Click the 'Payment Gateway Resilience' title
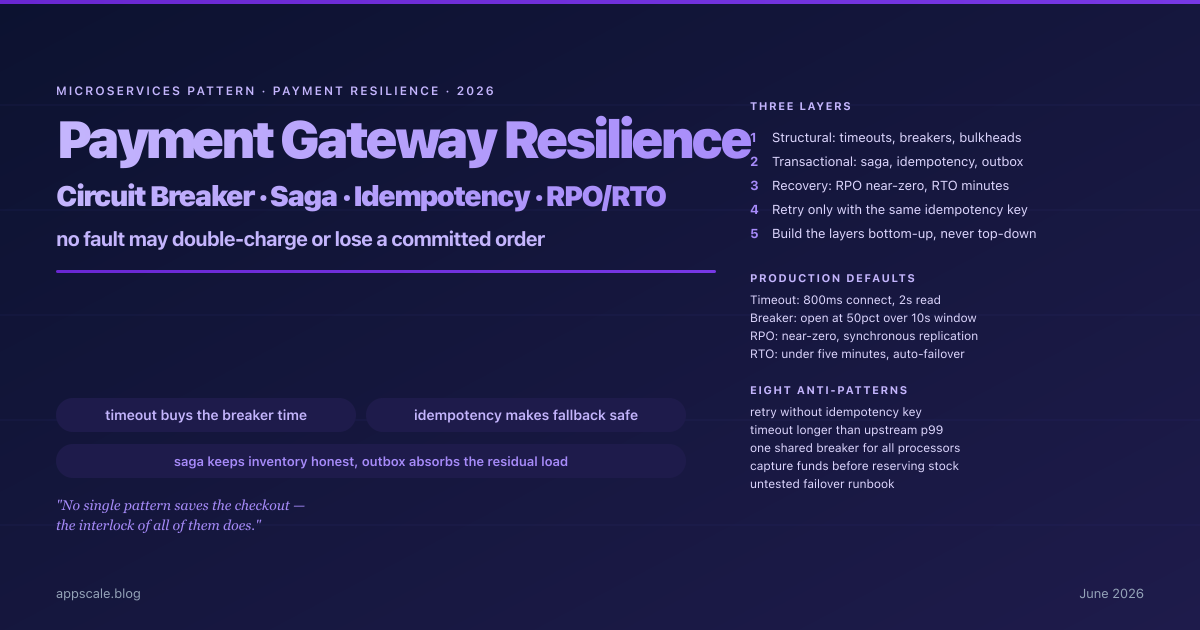 [x=403, y=140]
